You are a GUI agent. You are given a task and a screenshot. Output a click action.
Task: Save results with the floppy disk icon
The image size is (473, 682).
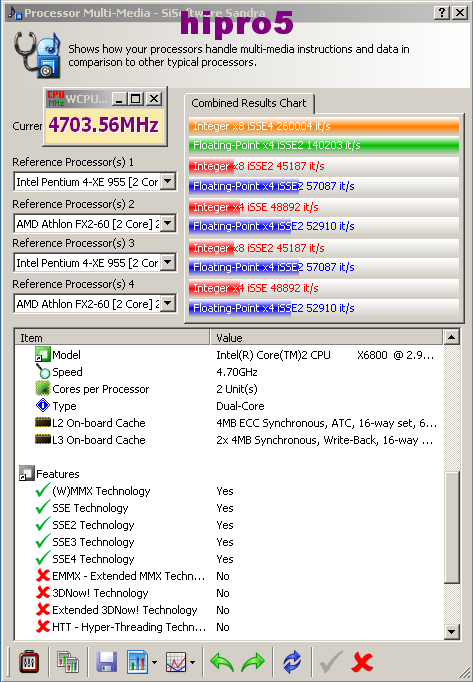(106, 662)
